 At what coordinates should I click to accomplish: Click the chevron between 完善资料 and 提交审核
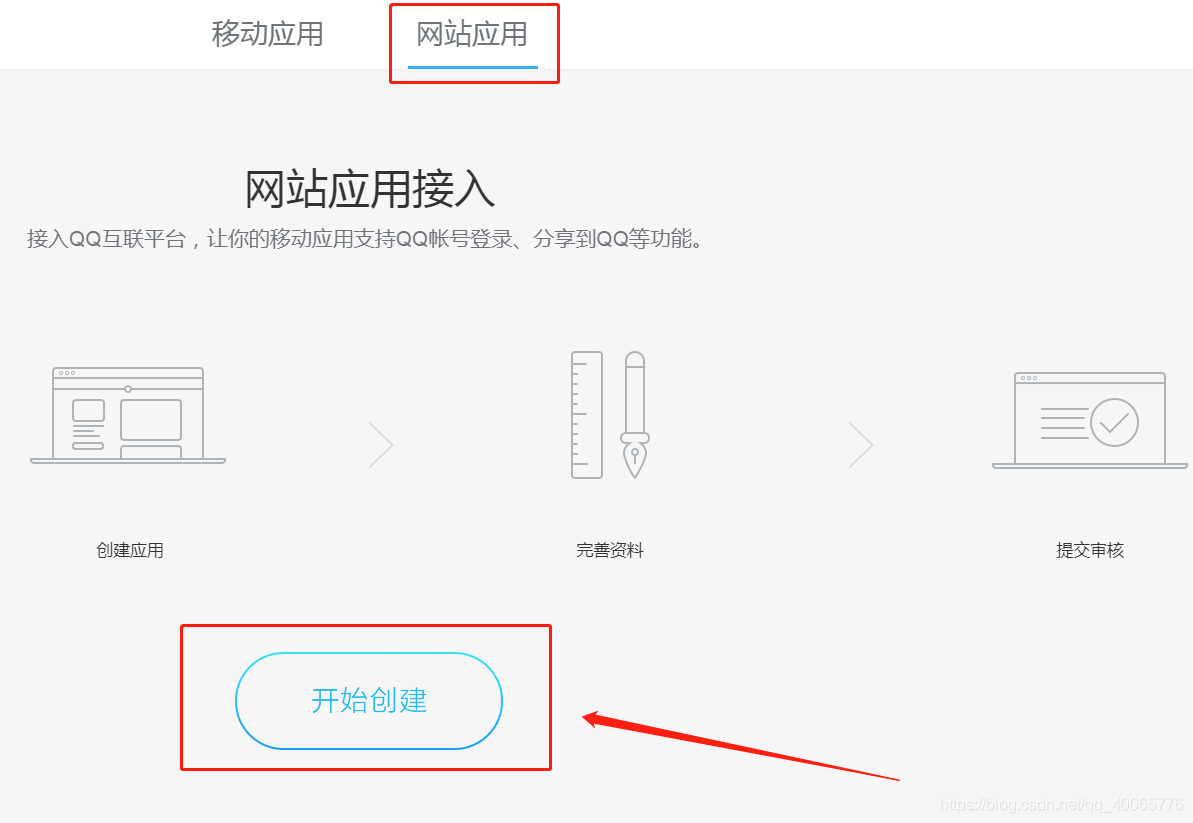(861, 444)
